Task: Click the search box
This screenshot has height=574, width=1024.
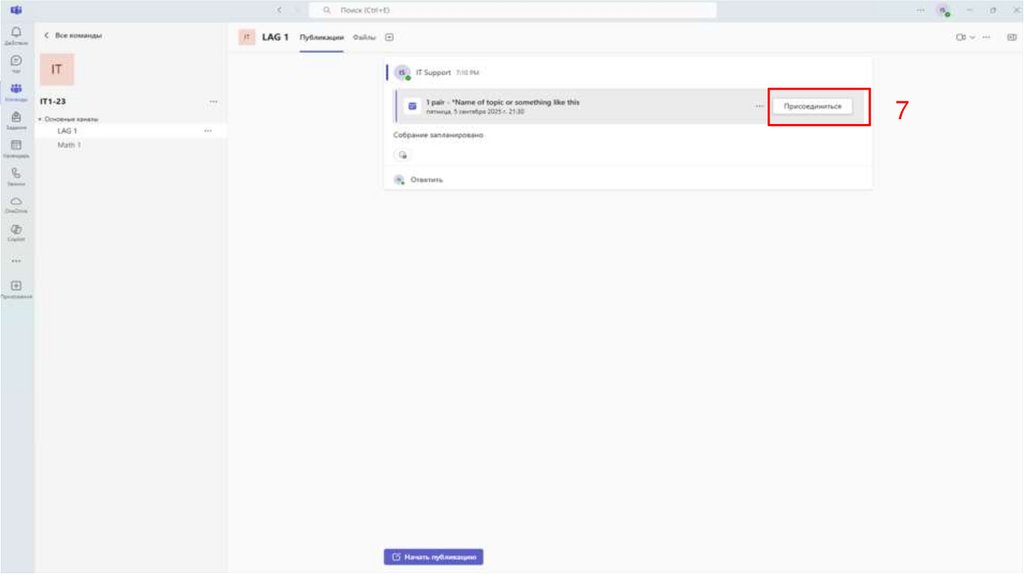Action: pyautogui.click(x=513, y=10)
